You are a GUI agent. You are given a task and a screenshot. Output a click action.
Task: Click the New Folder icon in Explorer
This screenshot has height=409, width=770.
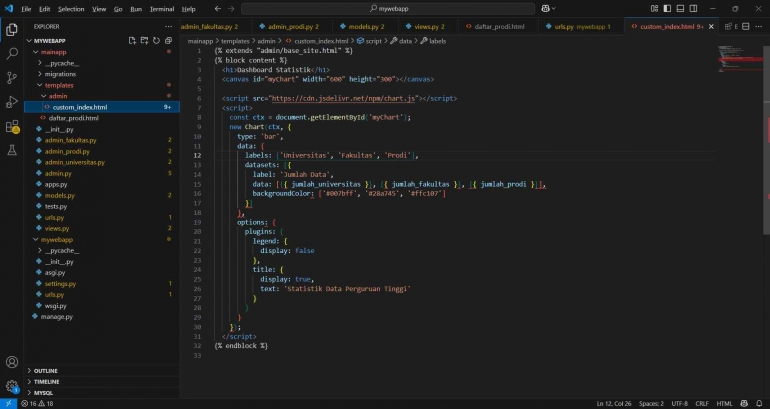[x=144, y=41]
